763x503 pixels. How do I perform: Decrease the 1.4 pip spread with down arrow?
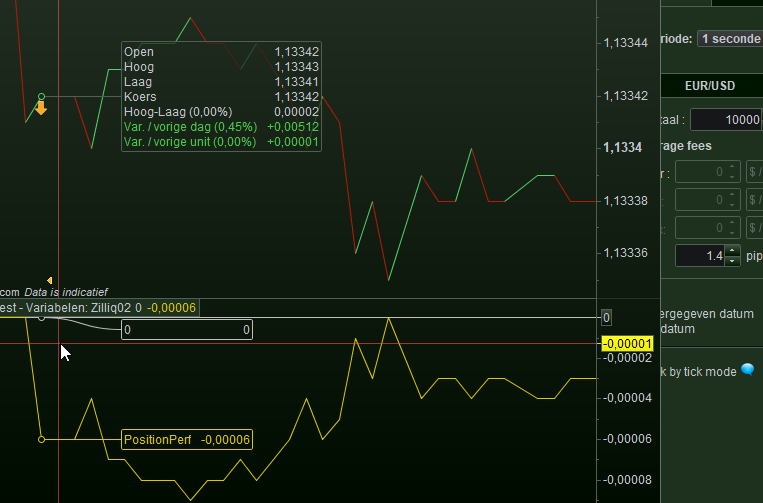732,261
